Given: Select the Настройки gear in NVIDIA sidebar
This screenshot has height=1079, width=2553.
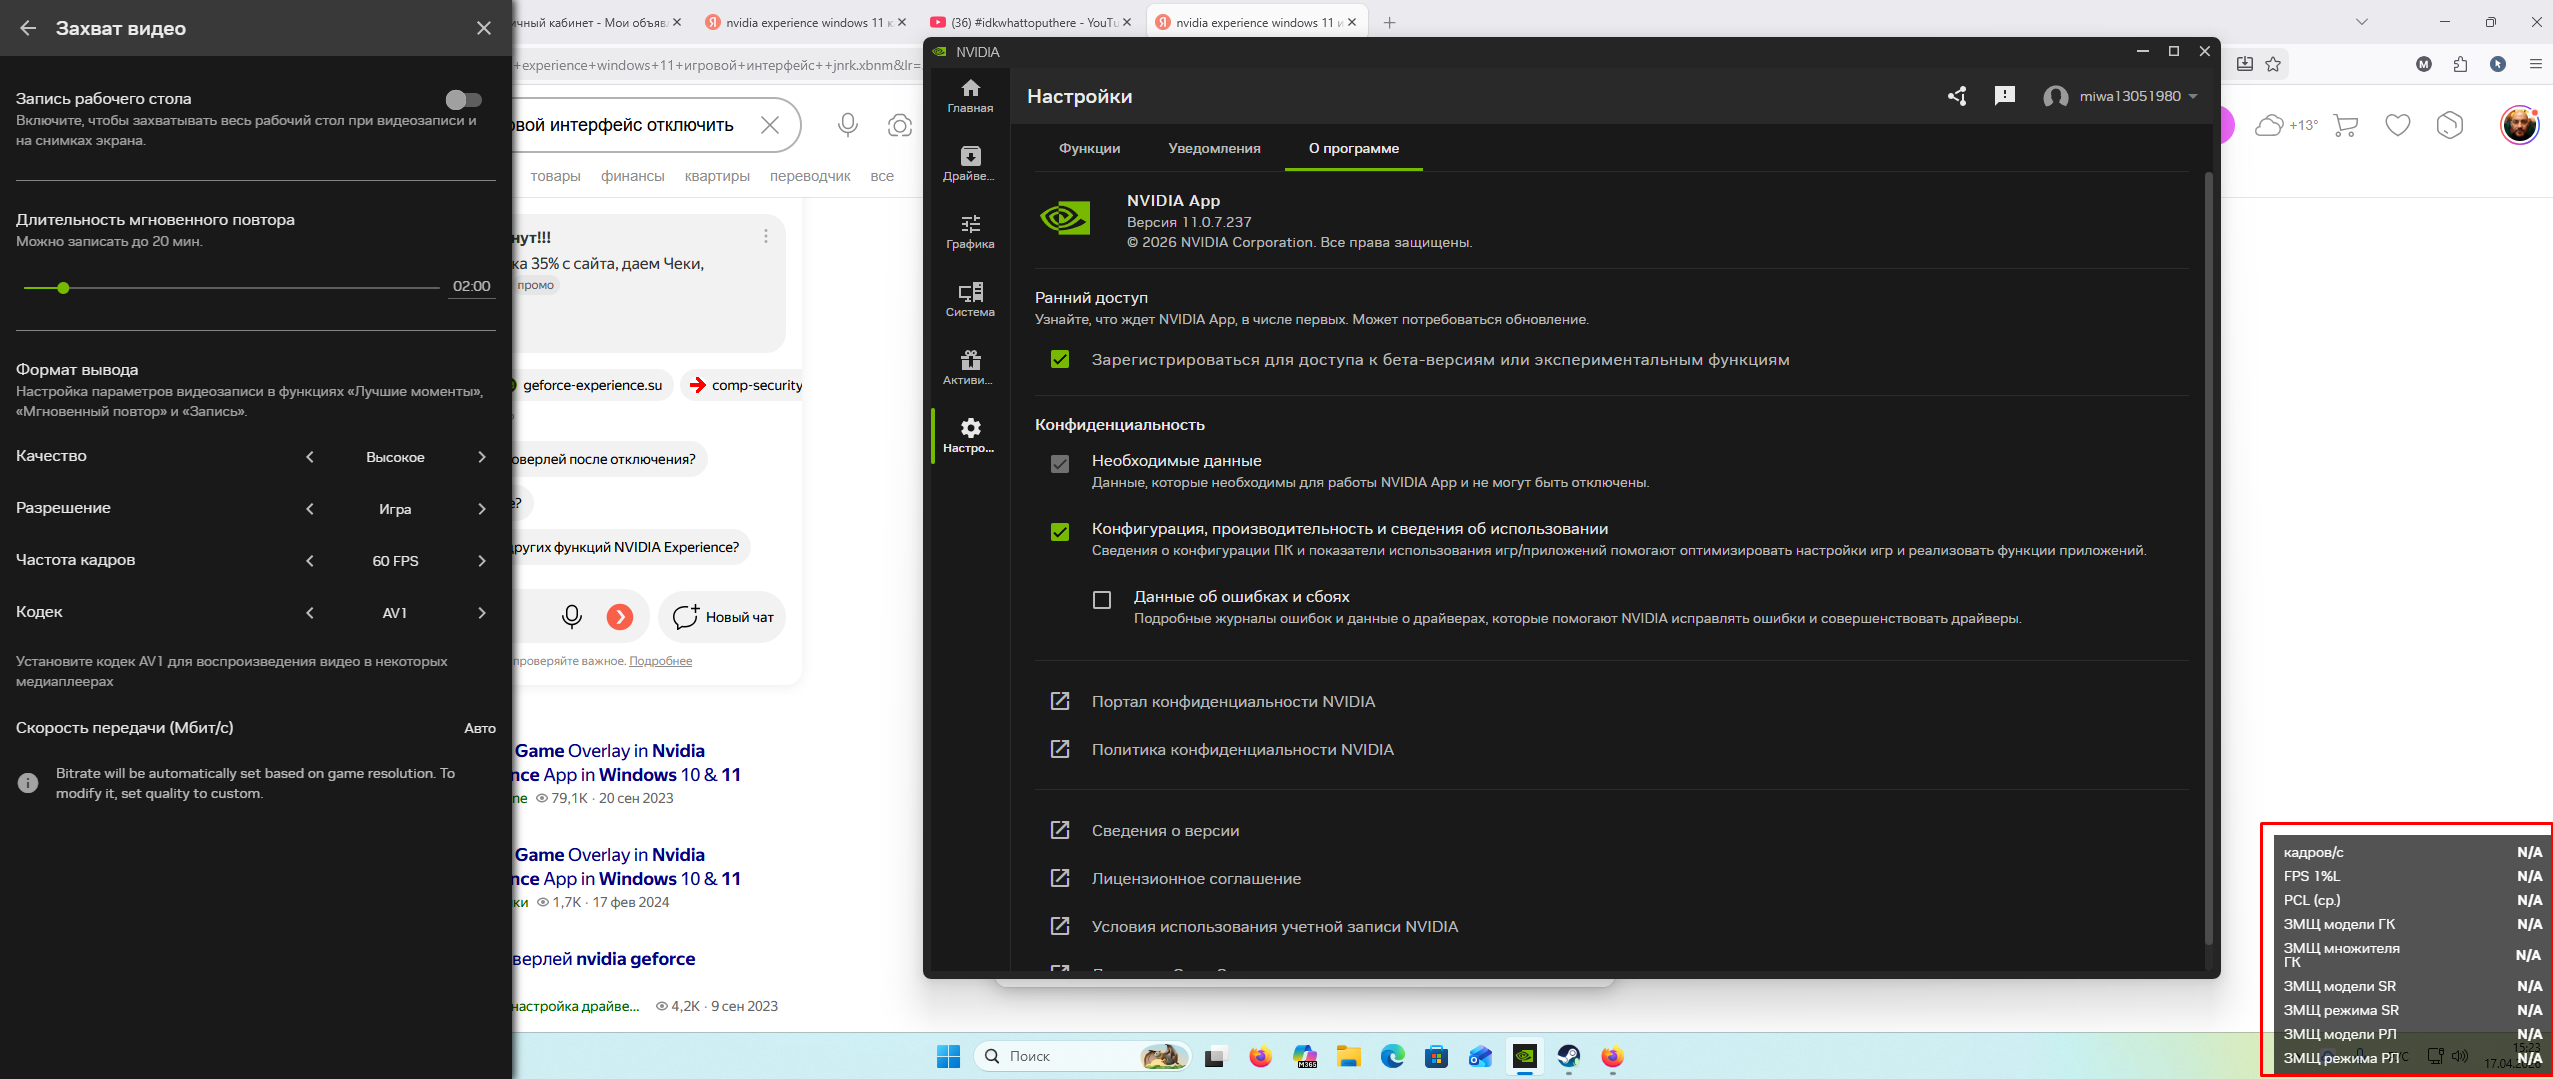Looking at the screenshot, I should click(x=970, y=436).
